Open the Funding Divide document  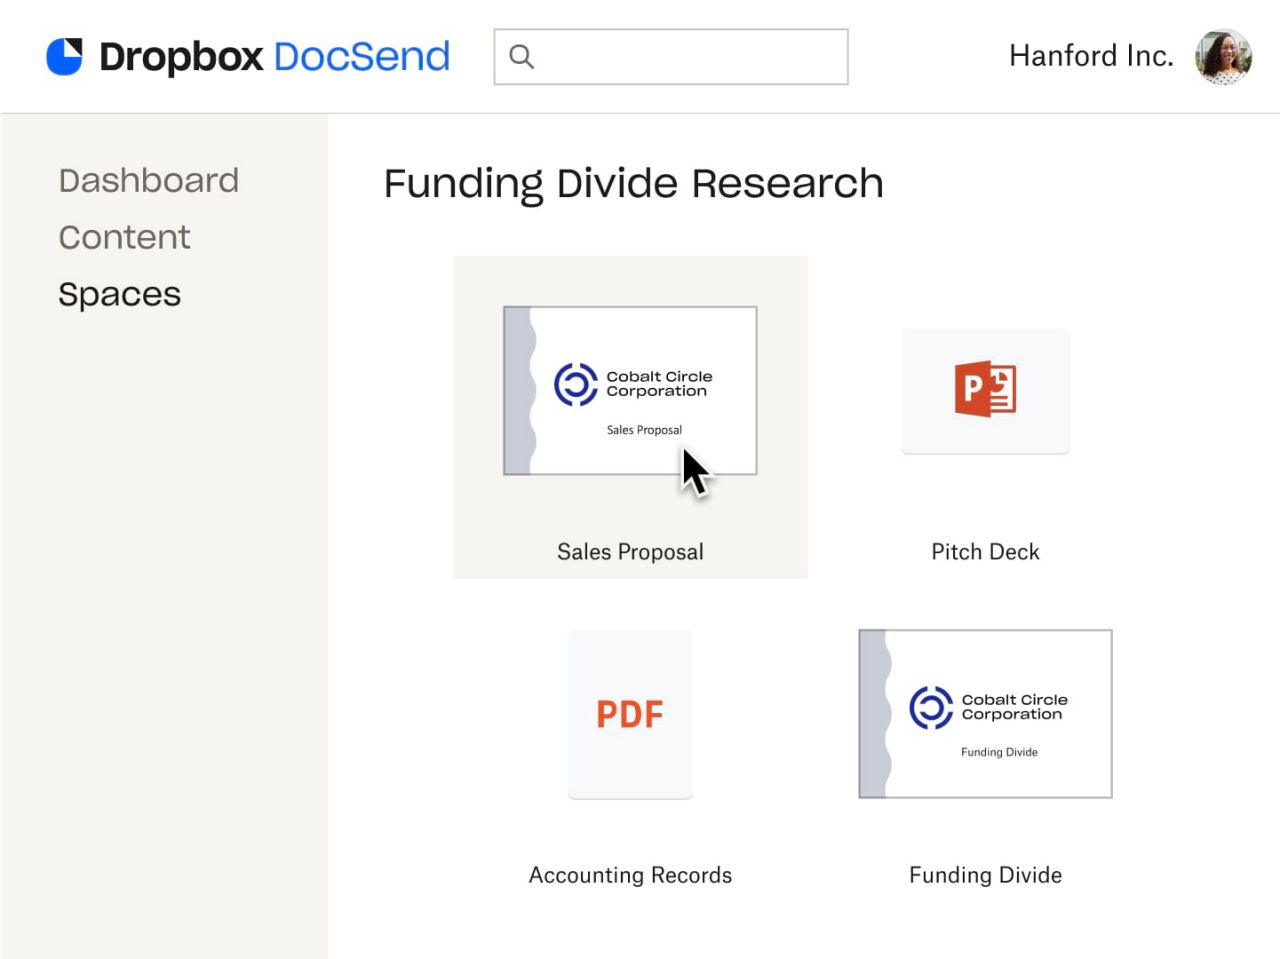[x=985, y=713]
